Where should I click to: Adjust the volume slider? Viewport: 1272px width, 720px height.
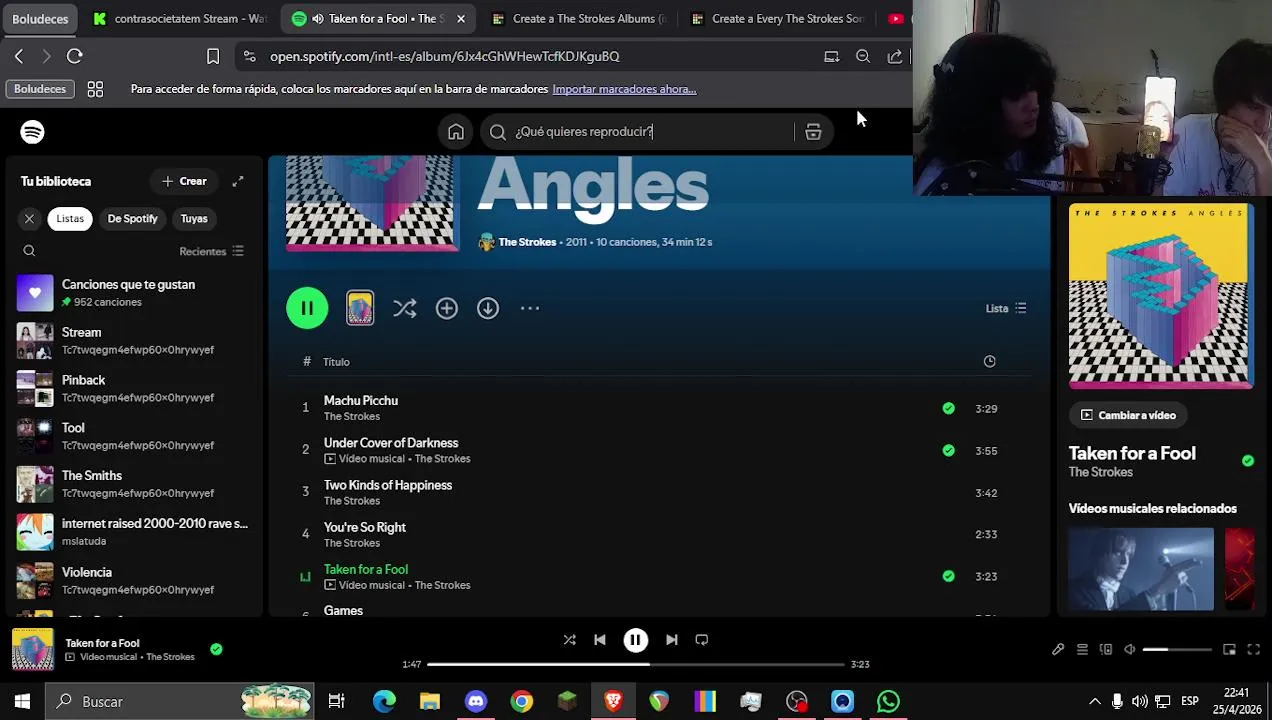[1178, 650]
